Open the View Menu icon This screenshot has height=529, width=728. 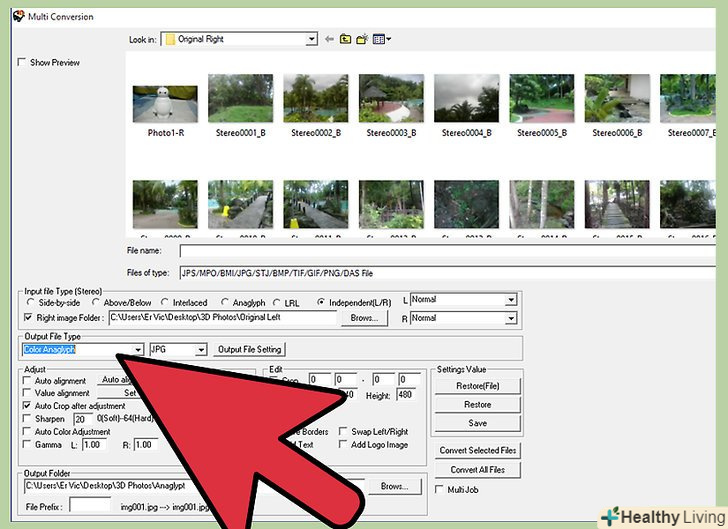381,39
